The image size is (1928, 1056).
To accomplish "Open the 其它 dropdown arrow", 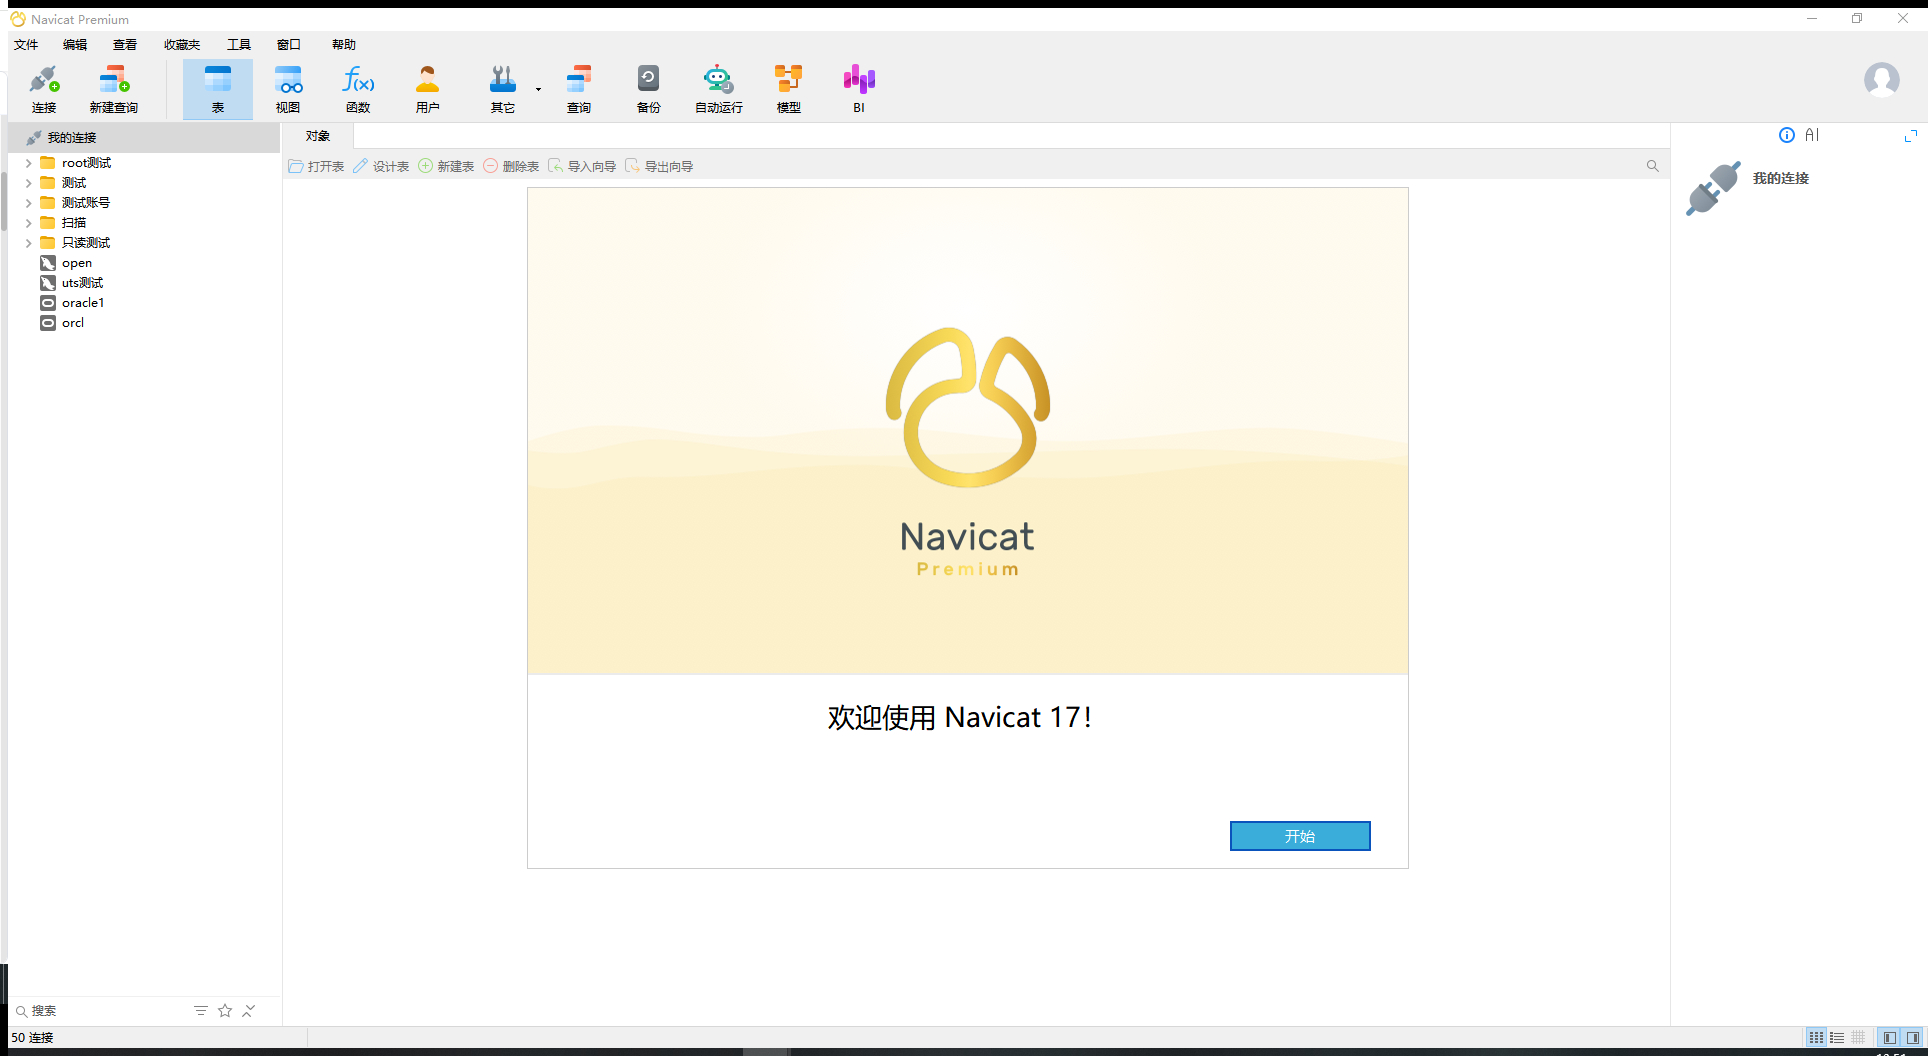I will (x=538, y=89).
